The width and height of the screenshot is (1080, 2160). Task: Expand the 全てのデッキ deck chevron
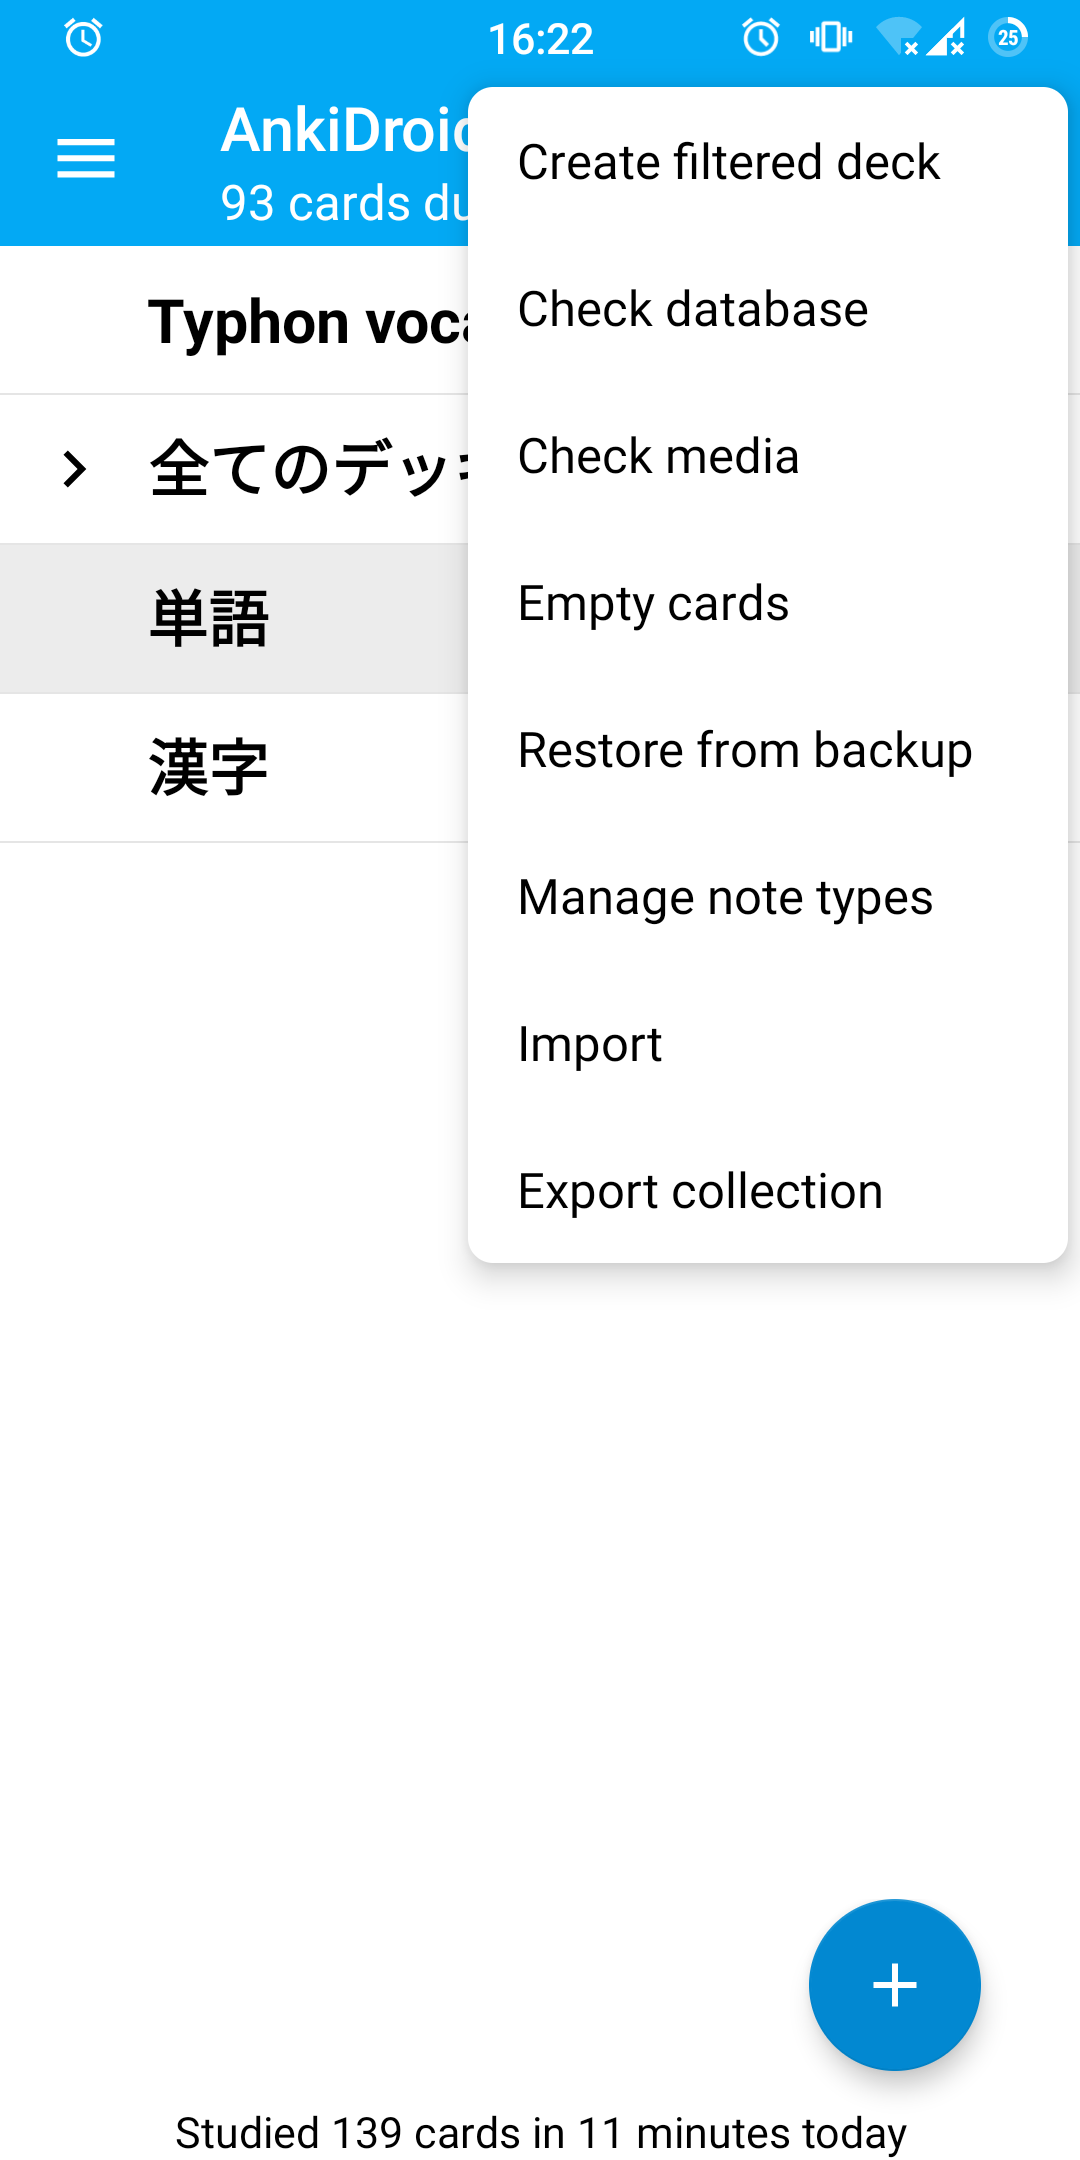tap(74, 469)
